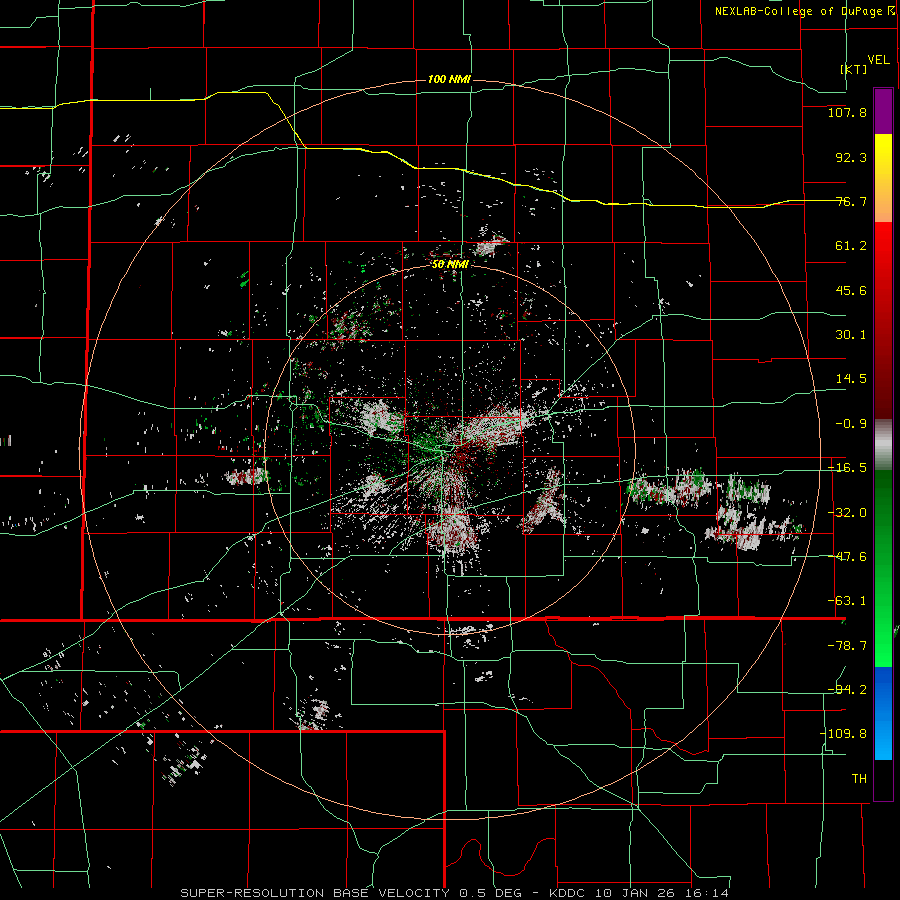Pick the green segment of the velocity scale
The height and width of the screenshot is (900, 900).
[x=883, y=568]
